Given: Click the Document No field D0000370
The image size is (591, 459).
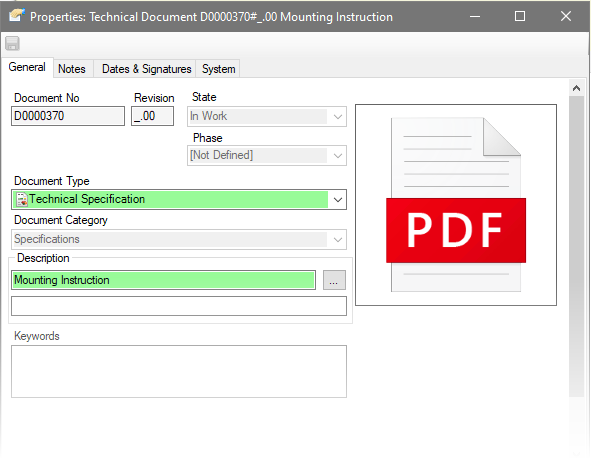Looking at the screenshot, I should coord(68,116).
